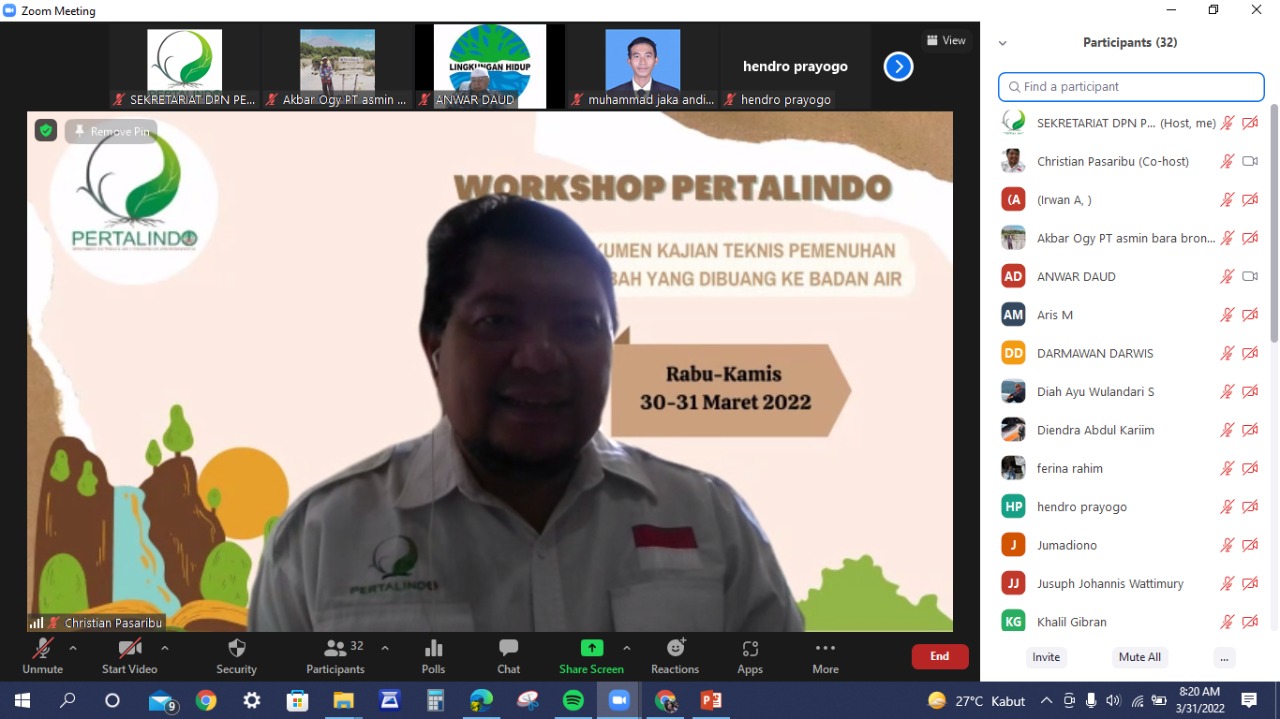The height and width of the screenshot is (719, 1280).
Task: Toggle Unmute microphone button
Action: 42,649
